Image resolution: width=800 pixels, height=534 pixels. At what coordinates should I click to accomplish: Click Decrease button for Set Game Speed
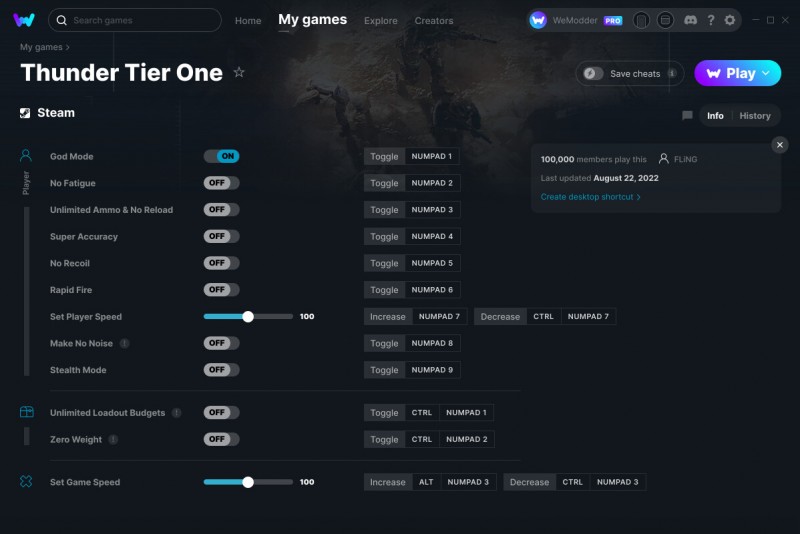(530, 482)
